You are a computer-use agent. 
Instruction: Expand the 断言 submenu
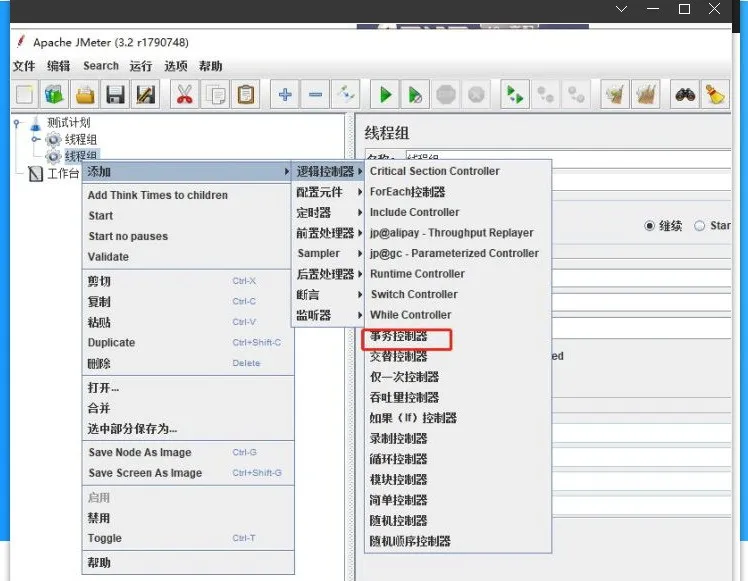tap(328, 295)
